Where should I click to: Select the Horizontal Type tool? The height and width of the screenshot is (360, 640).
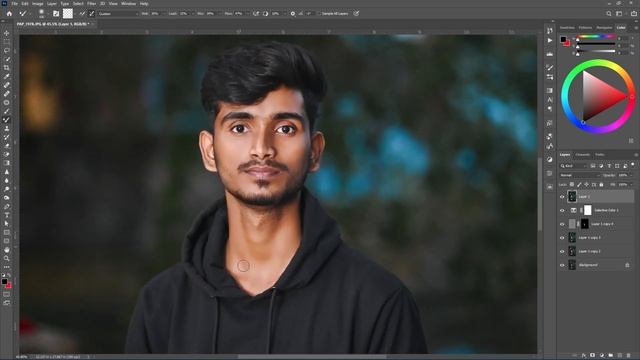coord(7,215)
